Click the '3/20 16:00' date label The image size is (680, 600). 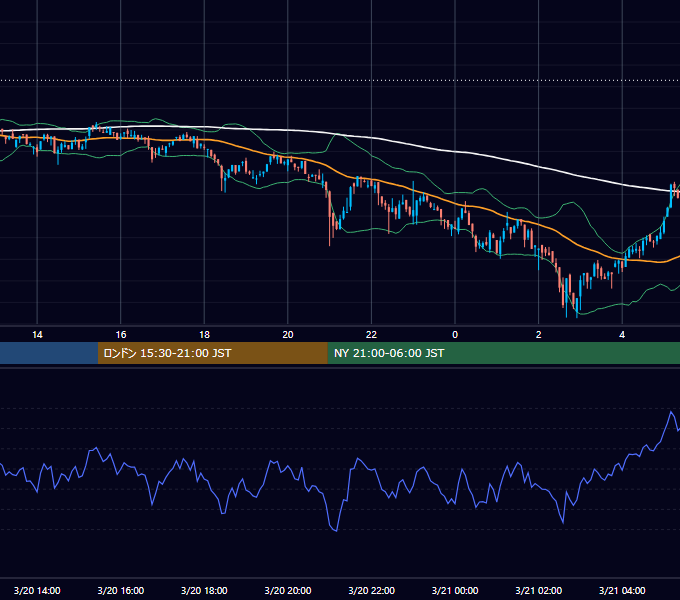121,590
